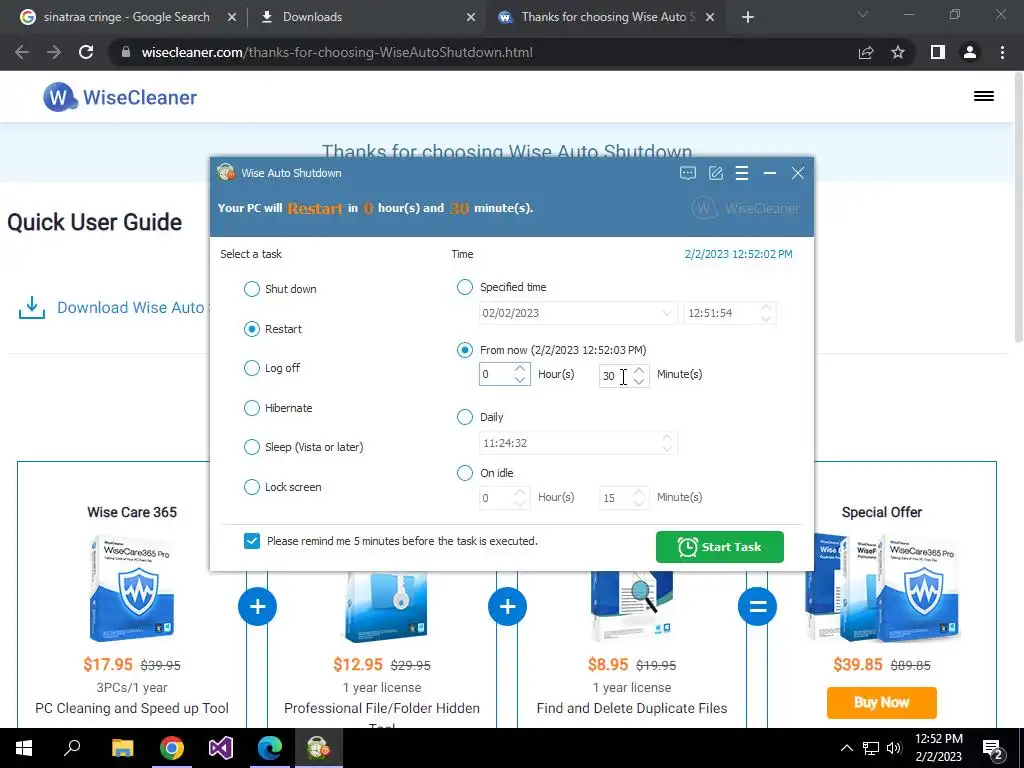This screenshot has width=1024, height=768.
Task: Open Chrome tab search chevron
Action: coord(863,14)
